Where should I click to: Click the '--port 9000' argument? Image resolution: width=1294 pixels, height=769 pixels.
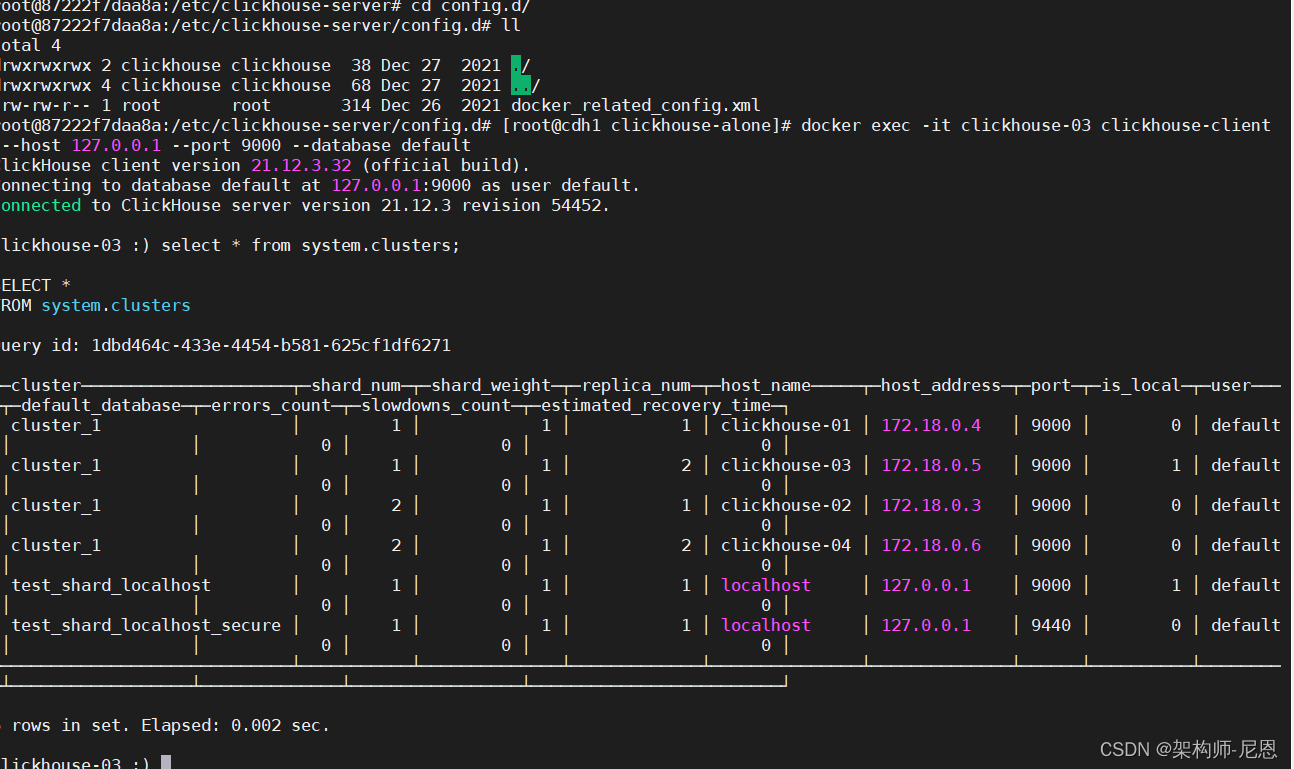[226, 145]
